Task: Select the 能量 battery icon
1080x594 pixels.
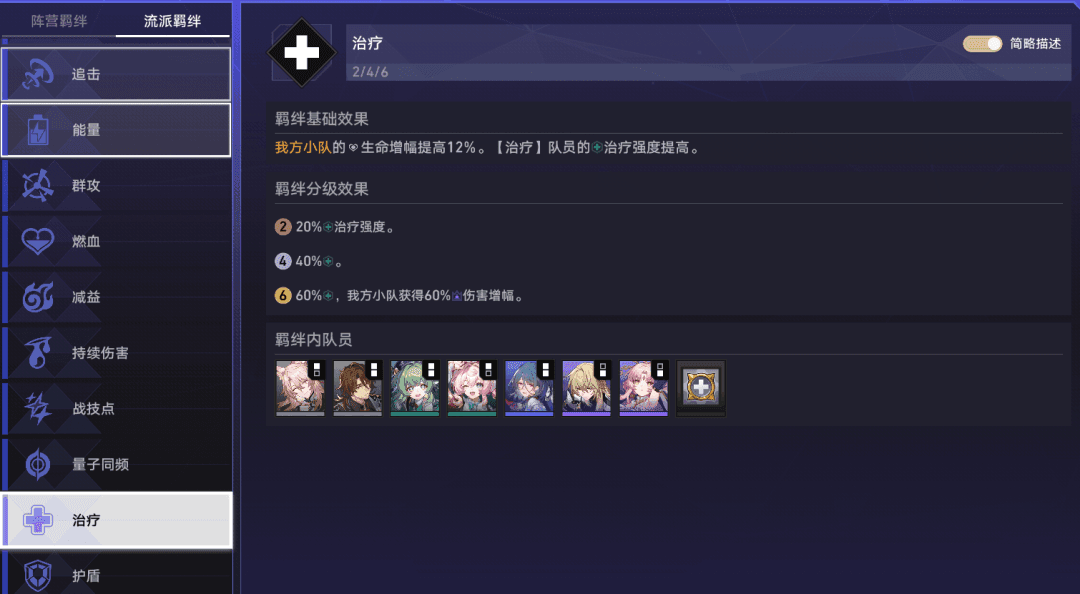Action: tap(38, 130)
